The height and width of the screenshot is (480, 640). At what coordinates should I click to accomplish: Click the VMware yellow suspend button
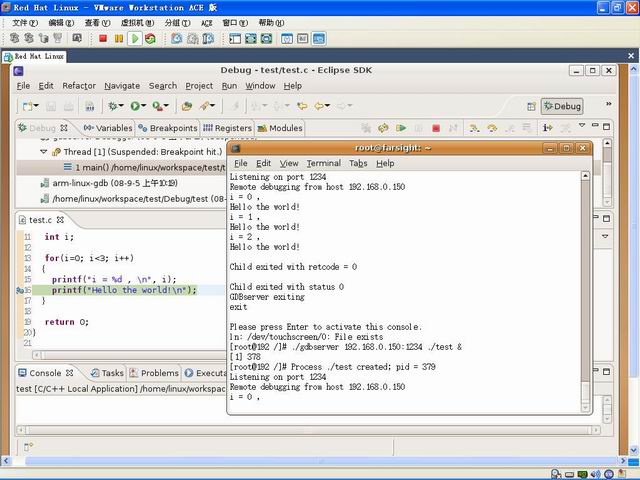tap(119, 39)
